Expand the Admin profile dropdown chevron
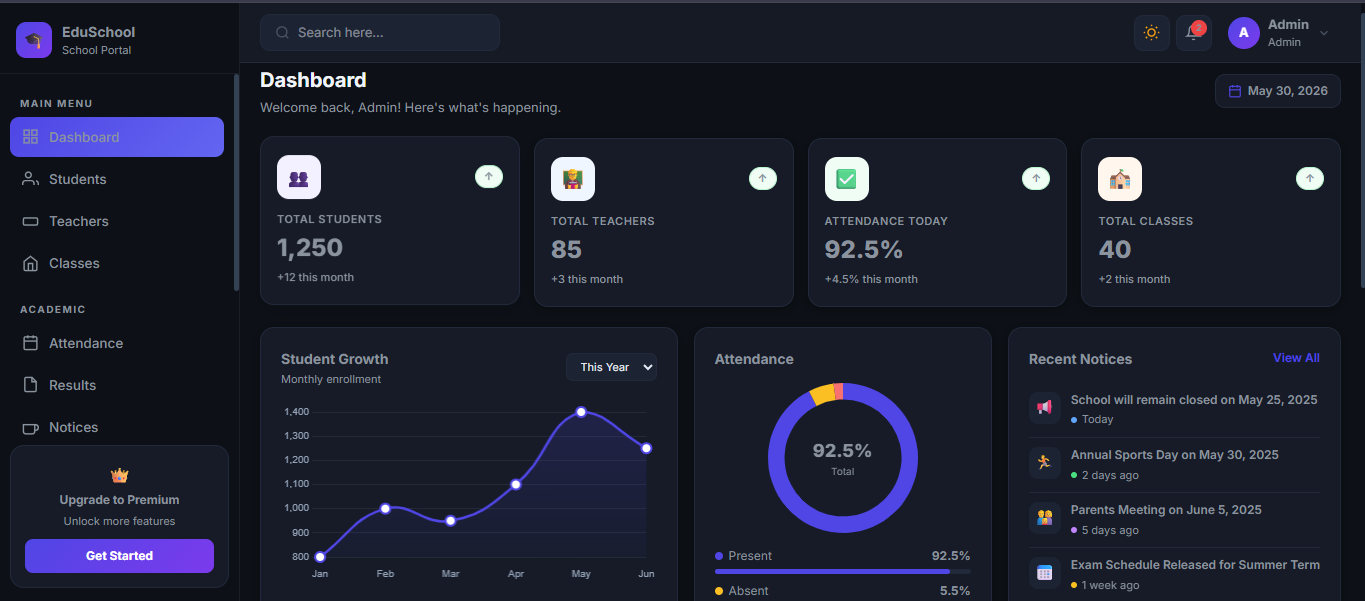The height and width of the screenshot is (601, 1365). pos(1324,33)
